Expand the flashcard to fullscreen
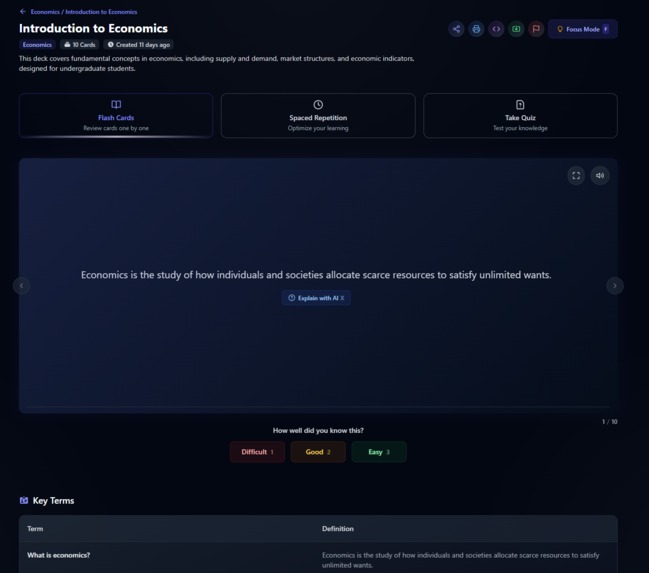The height and width of the screenshot is (573, 649). pyautogui.click(x=576, y=176)
